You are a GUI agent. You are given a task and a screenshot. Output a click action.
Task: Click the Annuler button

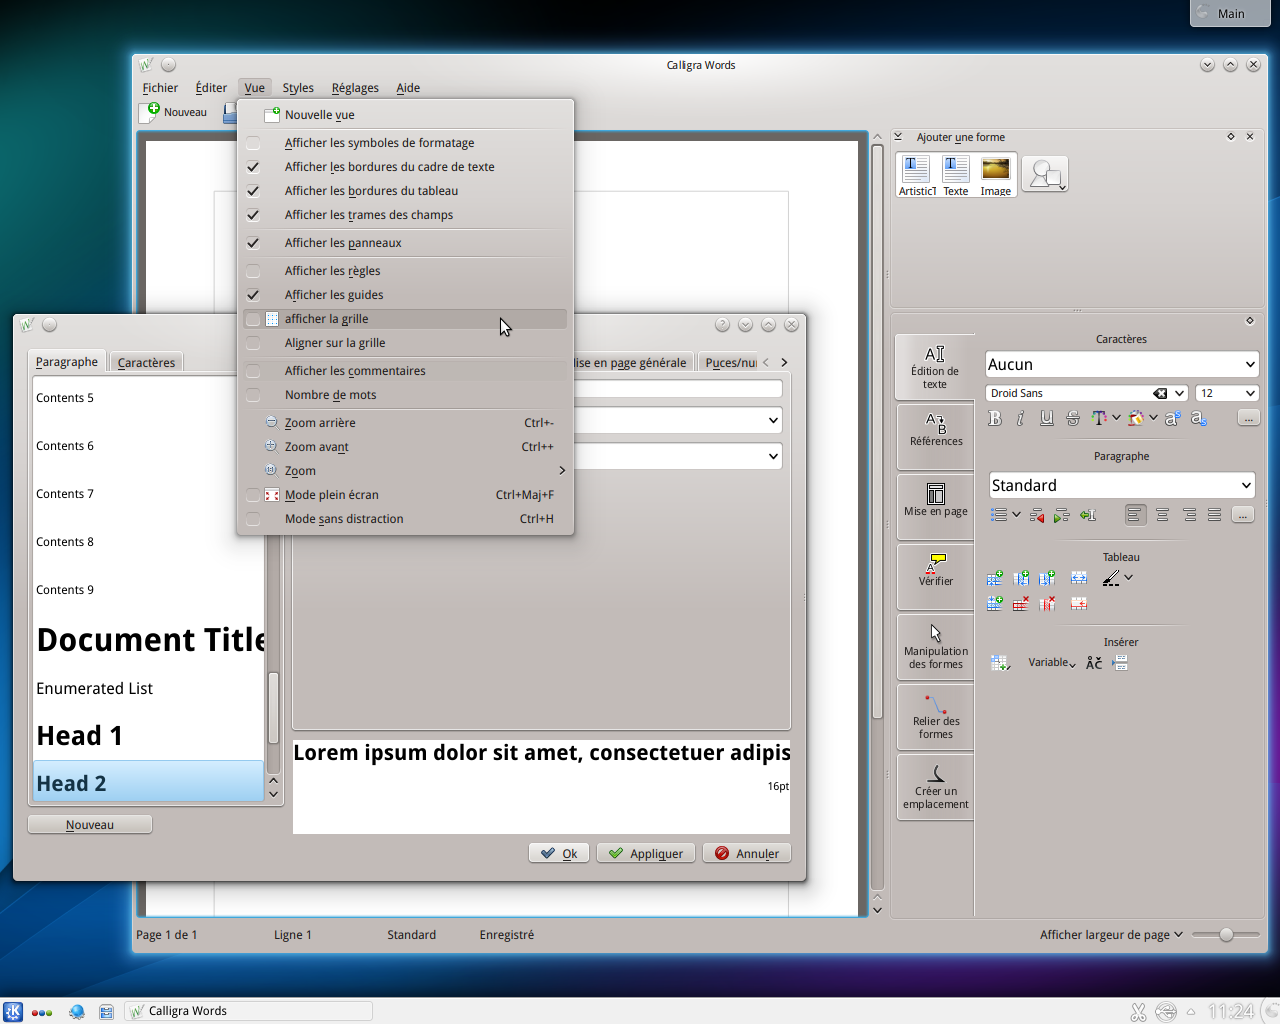coord(747,853)
